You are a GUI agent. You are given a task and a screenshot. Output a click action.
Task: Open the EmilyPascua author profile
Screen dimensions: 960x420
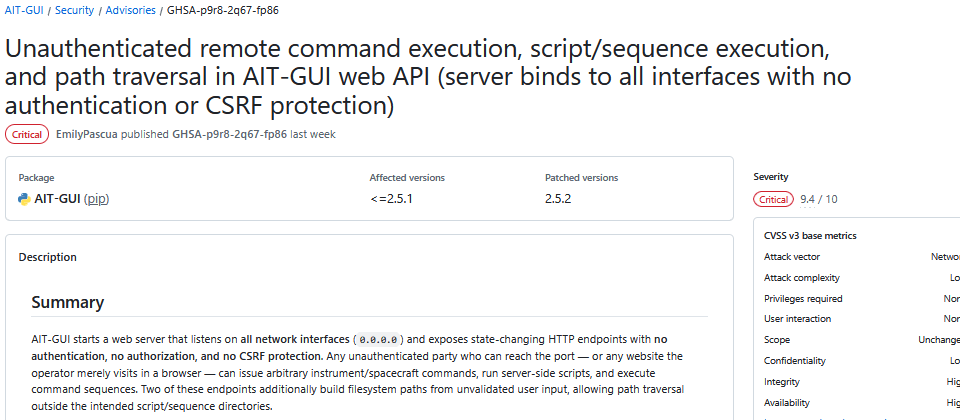click(87, 134)
